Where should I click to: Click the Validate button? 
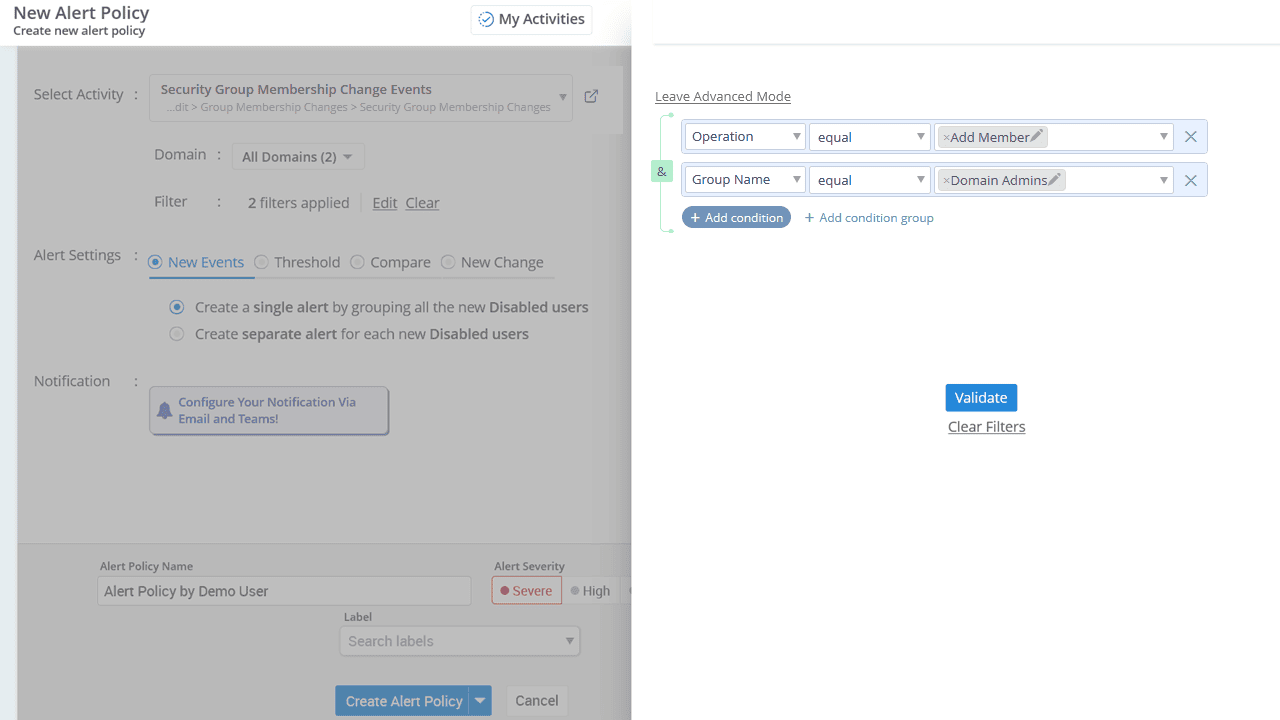tap(981, 397)
